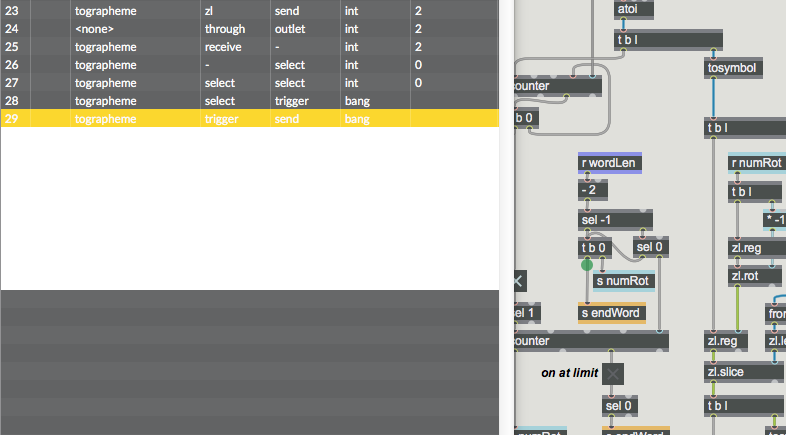Screen dimensions: 786x435
Task: Click green watchpoint dot below t b 0
Action: tap(587, 265)
